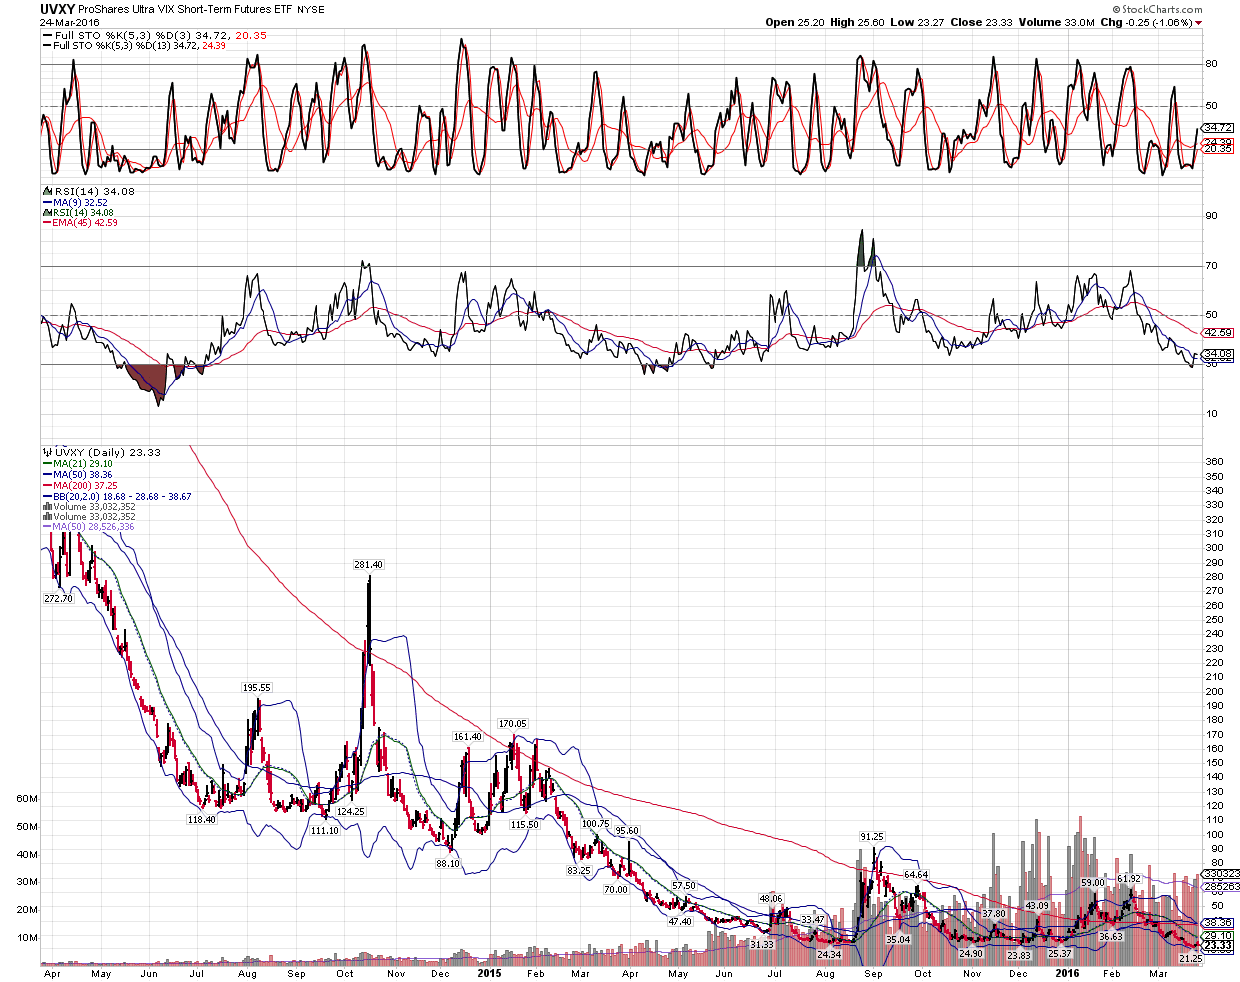
Task: Click the MA(50) 28,526,336 volume average legend
Action: [x=88, y=526]
